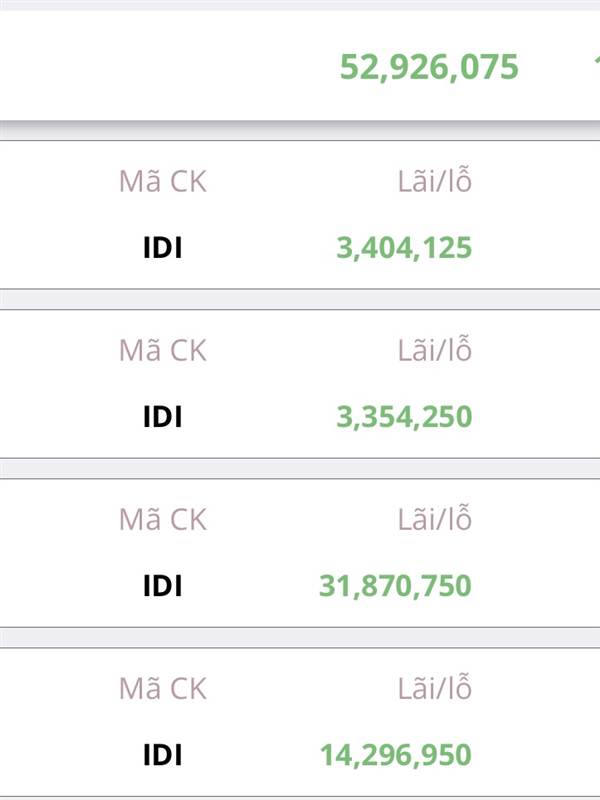Tap the Mã CK label above the 31,870,750 row

click(x=162, y=520)
